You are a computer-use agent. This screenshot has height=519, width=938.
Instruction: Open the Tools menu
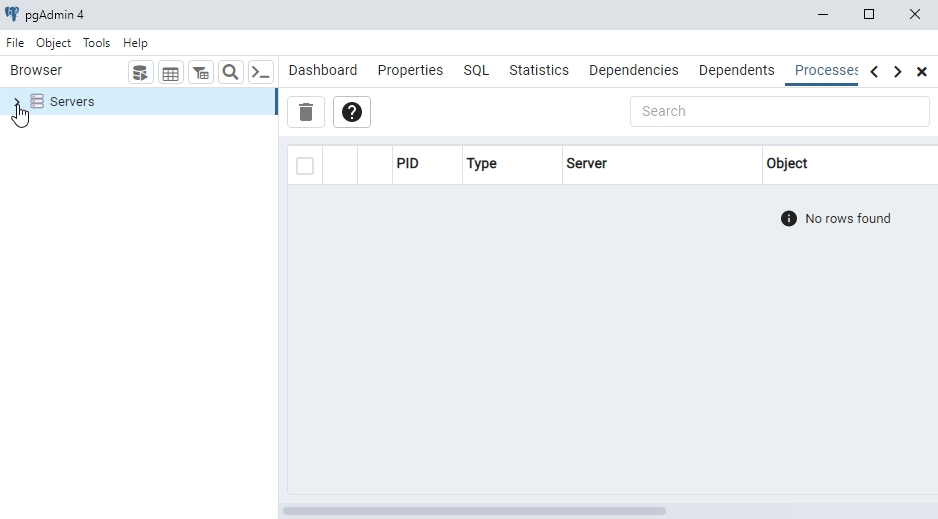coord(97,43)
